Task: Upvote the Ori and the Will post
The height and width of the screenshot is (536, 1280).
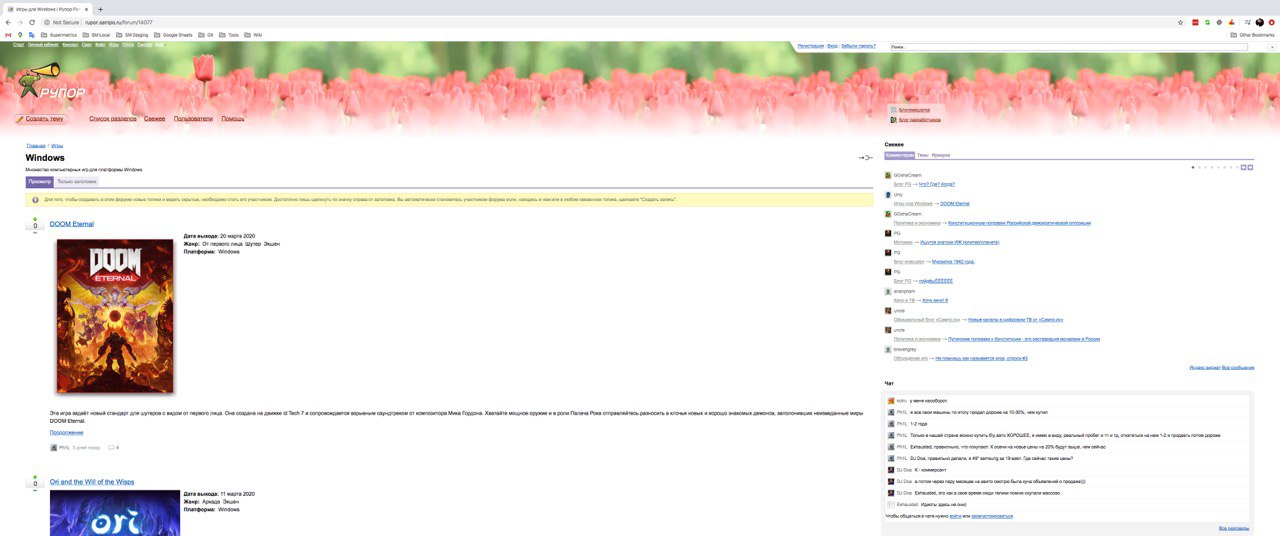Action: pos(35,476)
